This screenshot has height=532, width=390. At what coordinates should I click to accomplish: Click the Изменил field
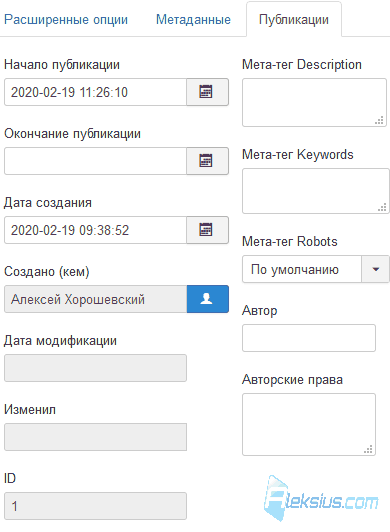point(95,437)
